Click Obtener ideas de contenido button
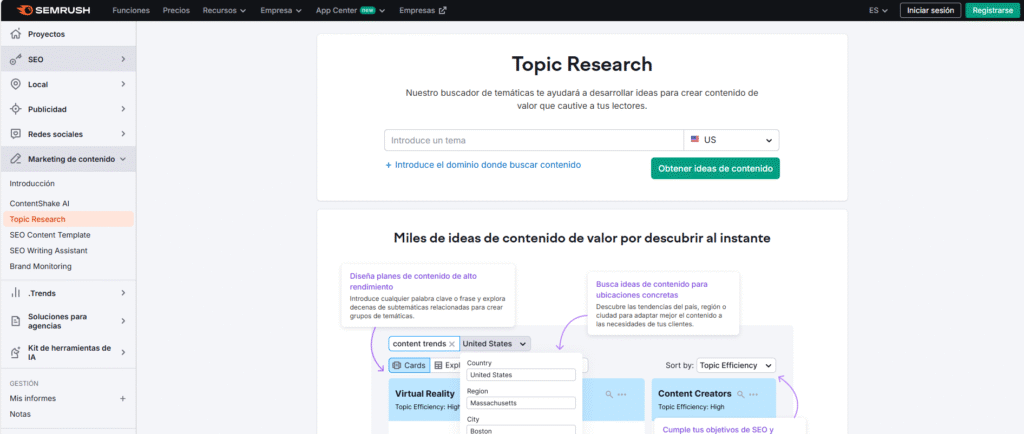This screenshot has width=1024, height=434. point(715,168)
